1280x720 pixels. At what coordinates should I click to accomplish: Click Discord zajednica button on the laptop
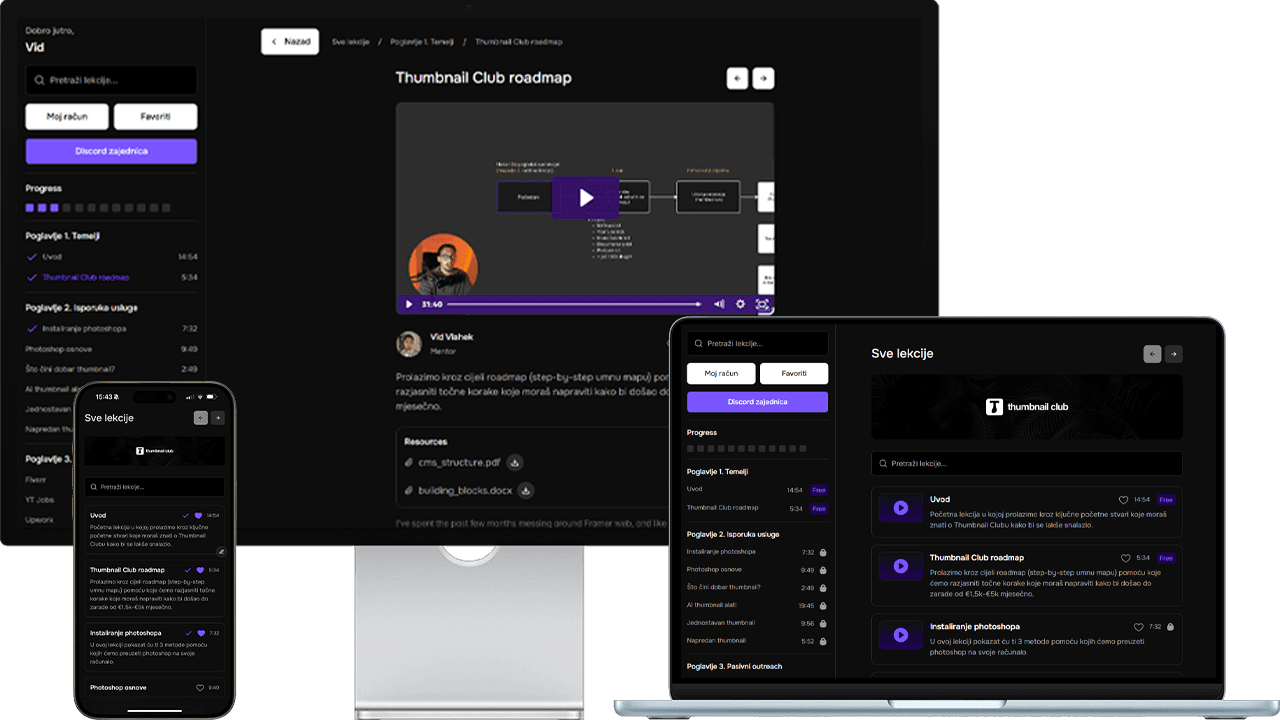[x=757, y=402]
